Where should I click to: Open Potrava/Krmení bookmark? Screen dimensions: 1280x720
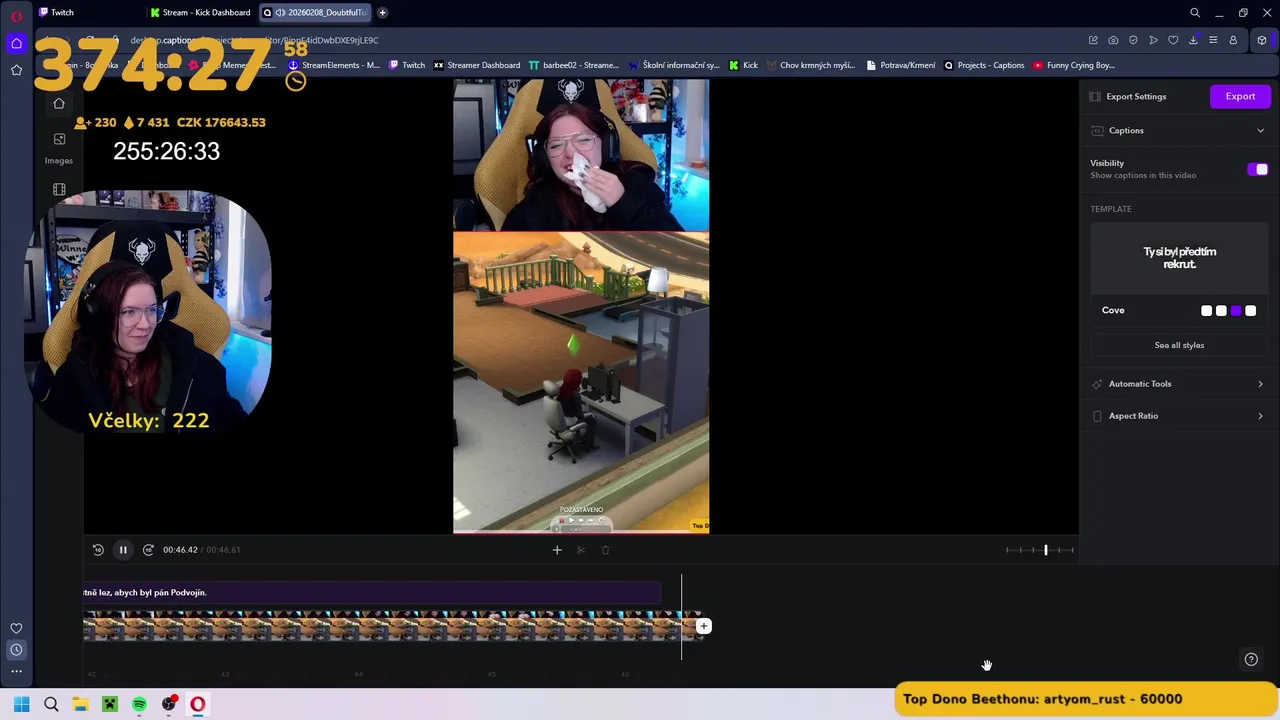pyautogui.click(x=901, y=65)
